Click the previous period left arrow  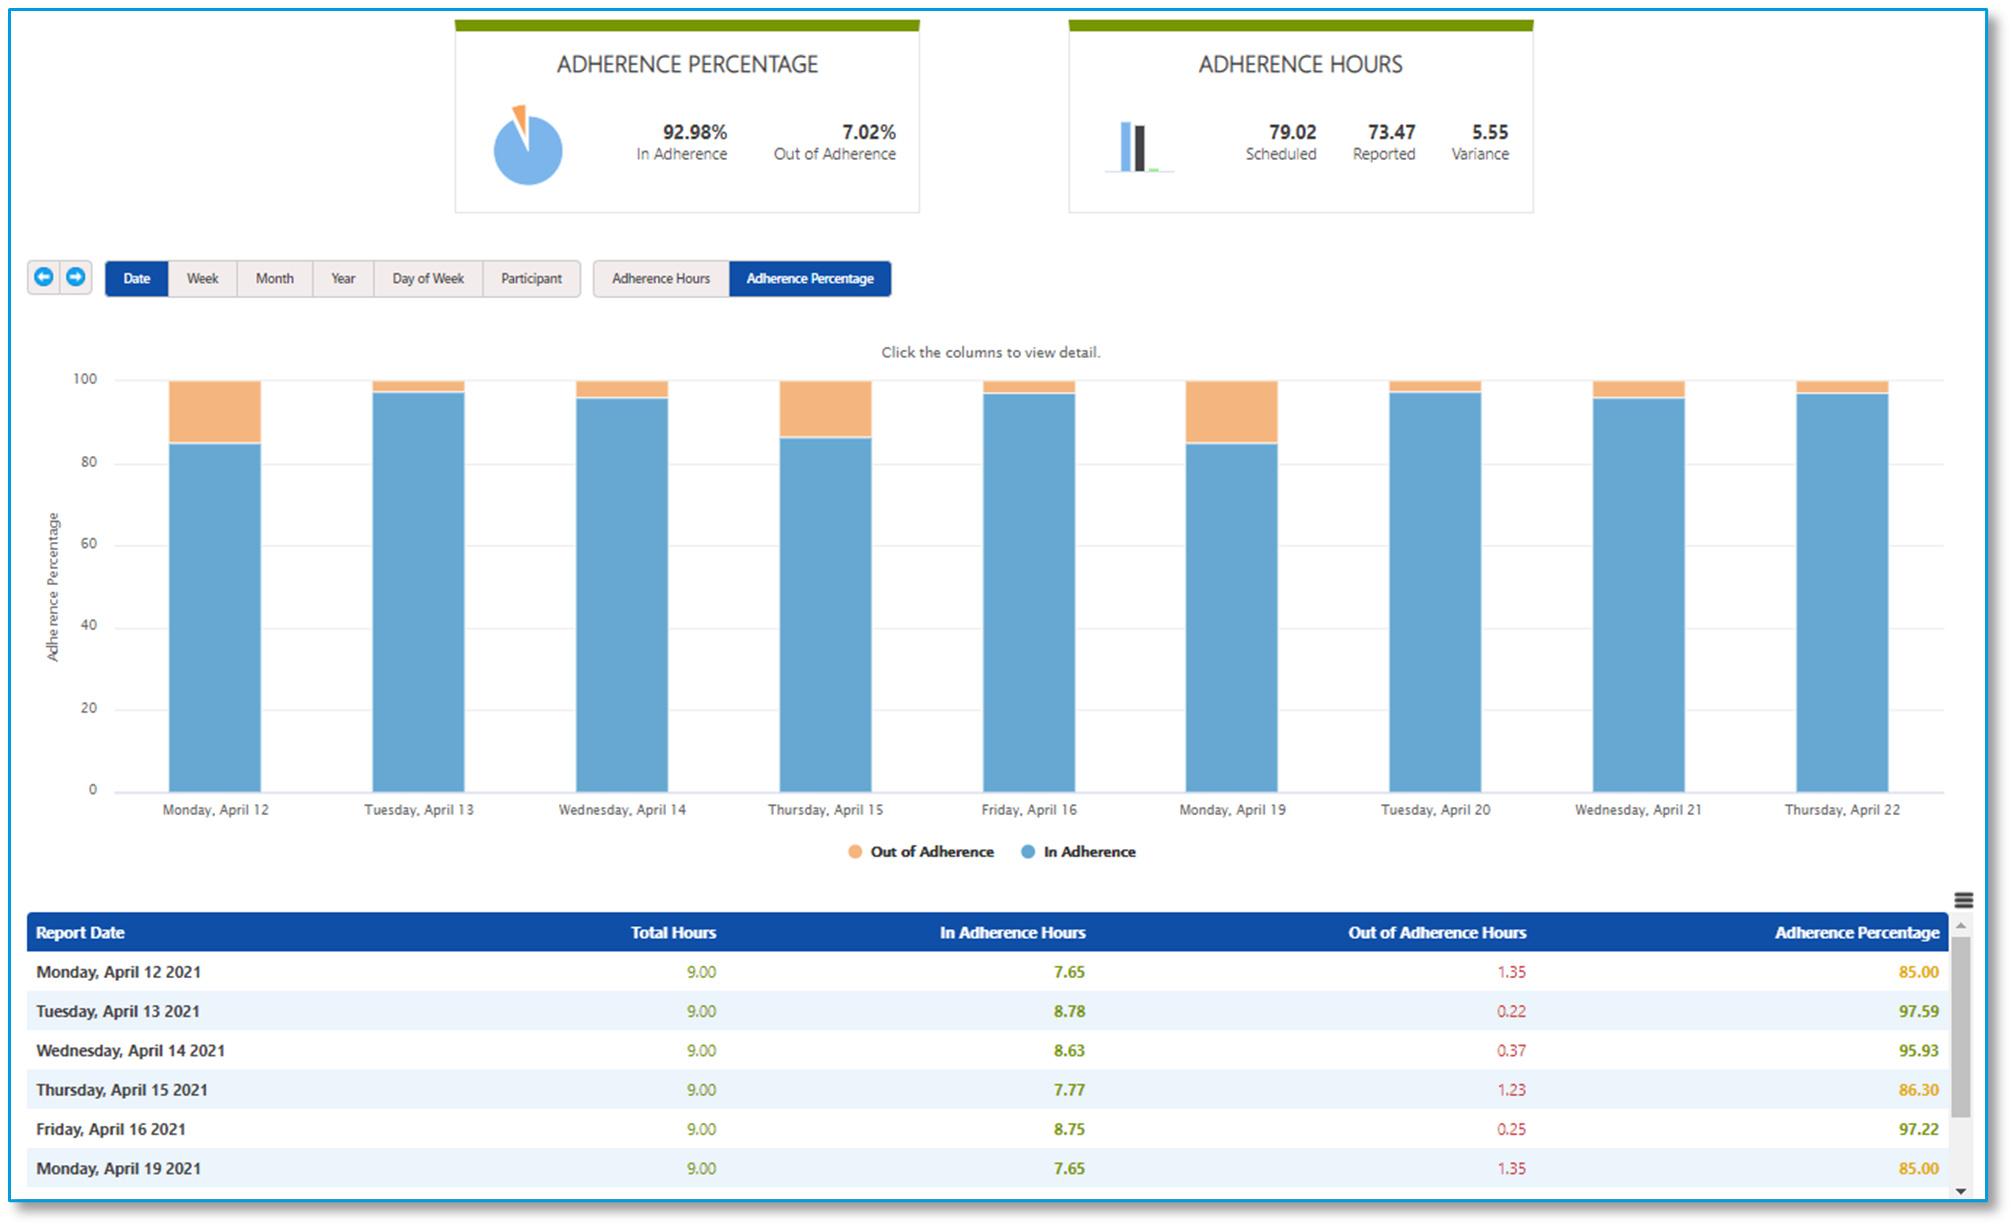pyautogui.click(x=44, y=277)
